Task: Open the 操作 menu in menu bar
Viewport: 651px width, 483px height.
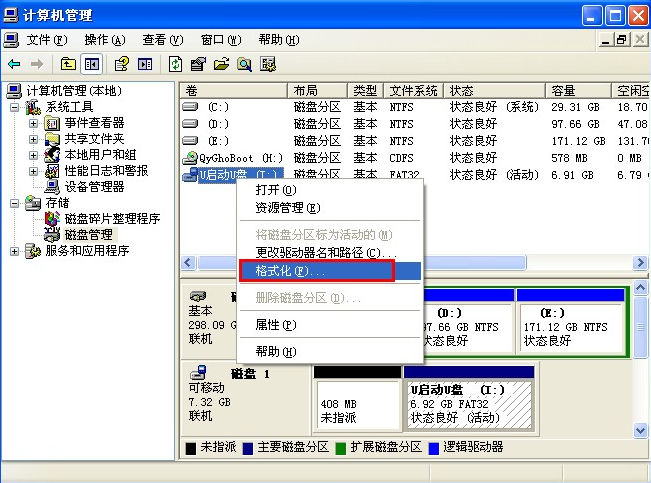Action: [105, 40]
